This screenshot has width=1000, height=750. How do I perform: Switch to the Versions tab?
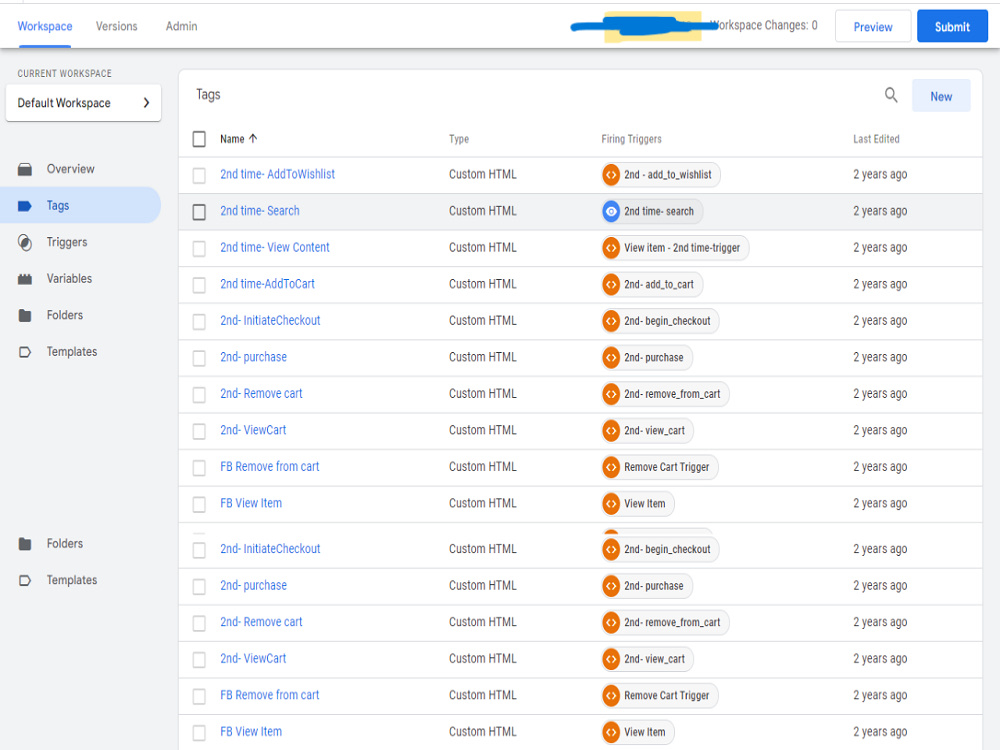[117, 26]
